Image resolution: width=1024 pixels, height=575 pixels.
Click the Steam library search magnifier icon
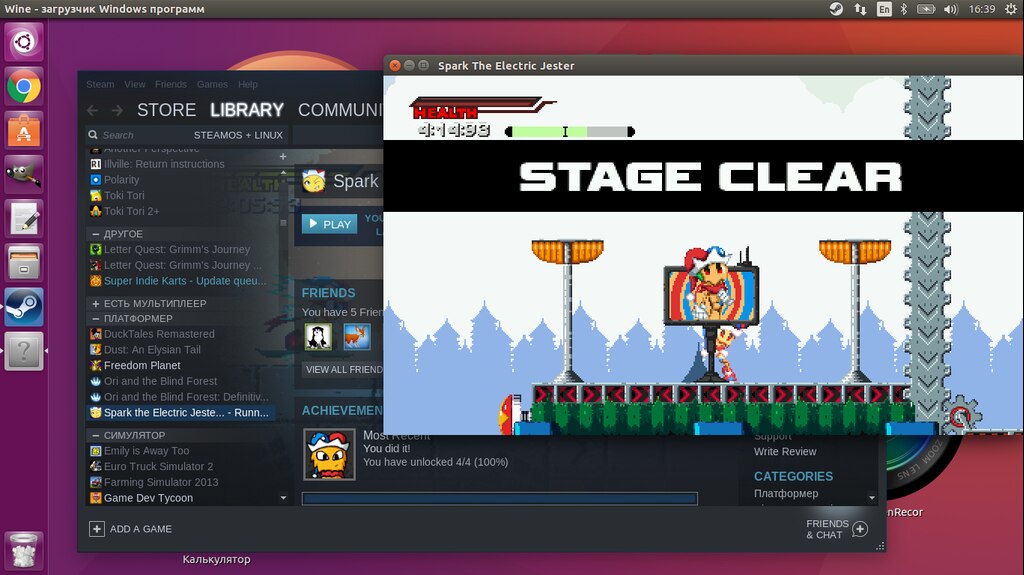[x=93, y=135]
